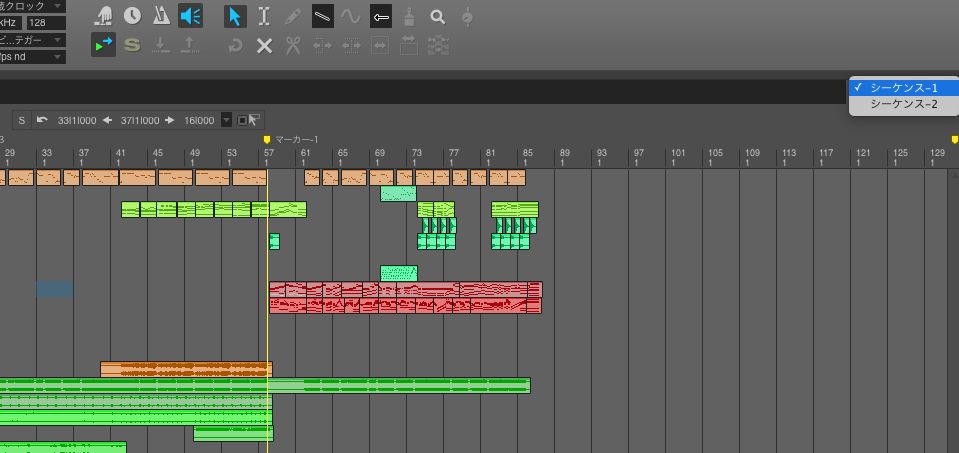Image resolution: width=959 pixels, height=453 pixels.
Task: Select the I-Beam selection tool
Action: click(264, 16)
